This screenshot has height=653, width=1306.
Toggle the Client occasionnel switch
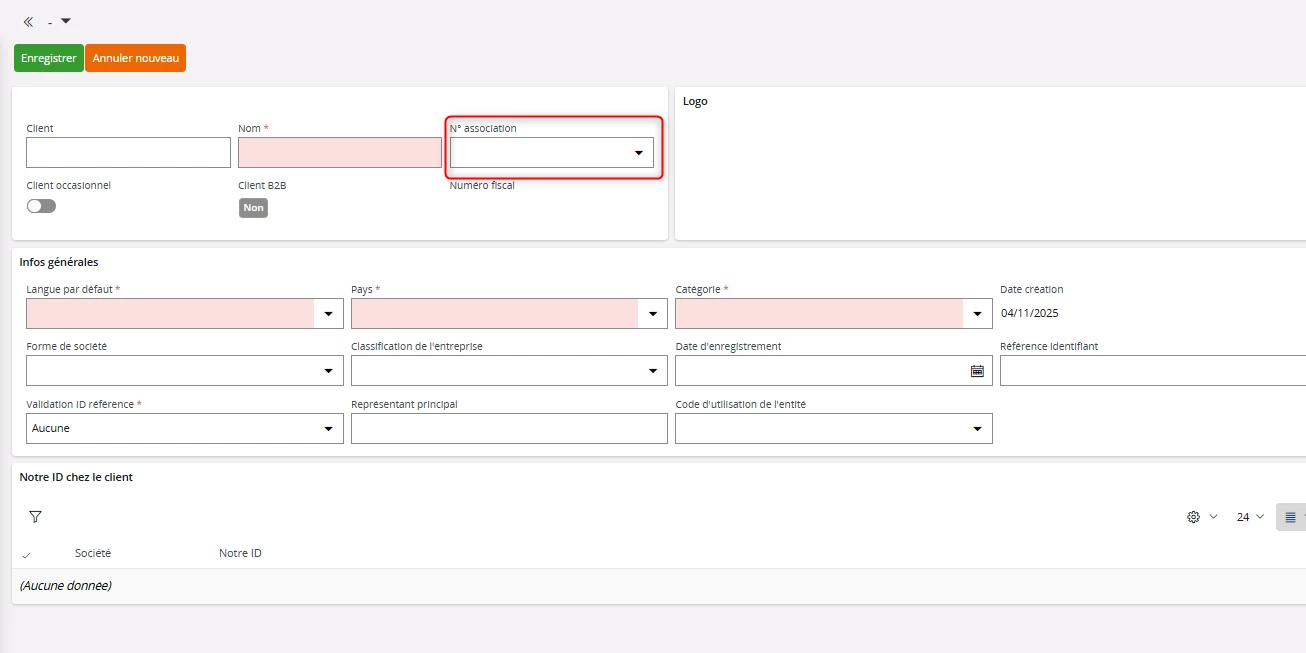(42, 206)
